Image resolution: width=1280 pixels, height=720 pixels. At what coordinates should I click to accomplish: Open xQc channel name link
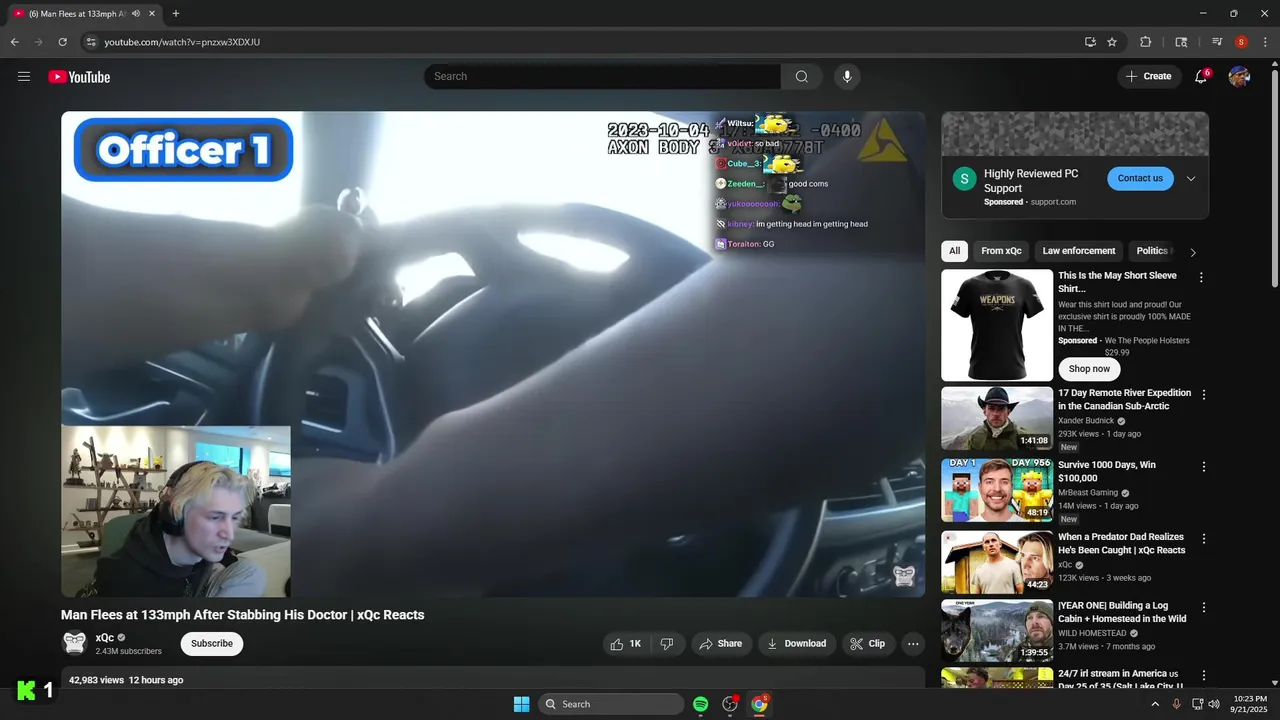[105, 638]
